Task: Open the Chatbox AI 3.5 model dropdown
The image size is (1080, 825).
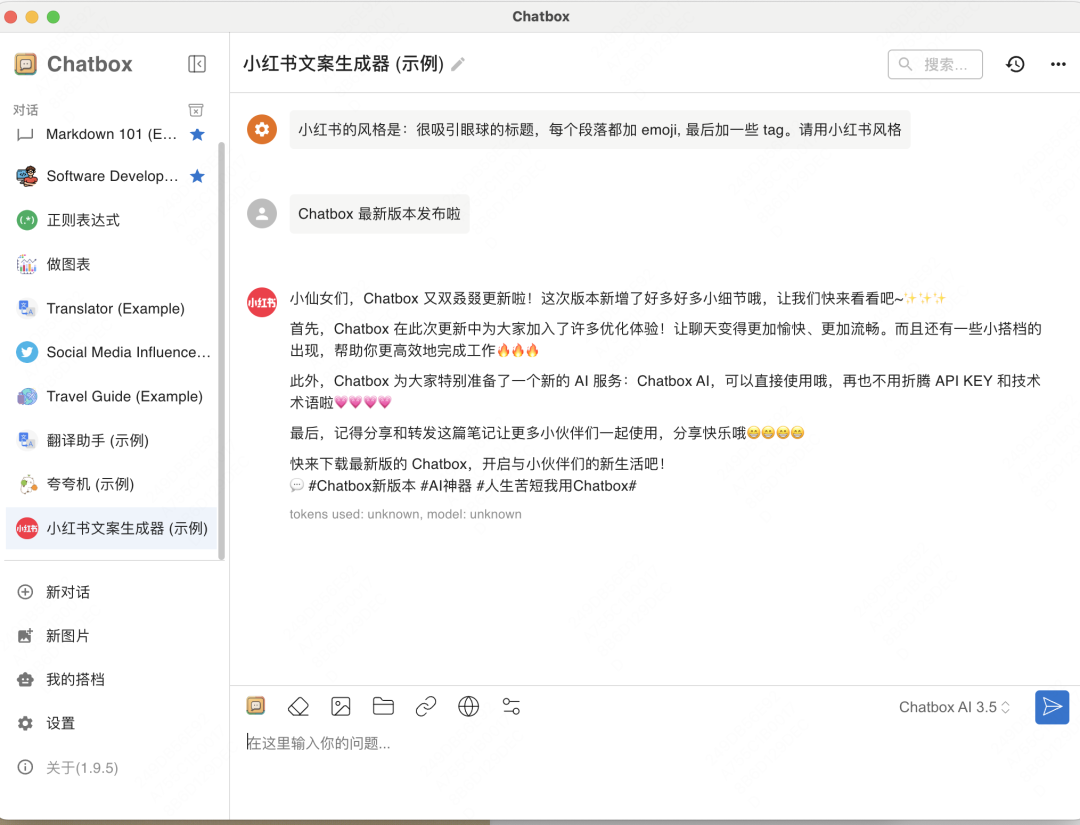Action: pyautogui.click(x=954, y=707)
